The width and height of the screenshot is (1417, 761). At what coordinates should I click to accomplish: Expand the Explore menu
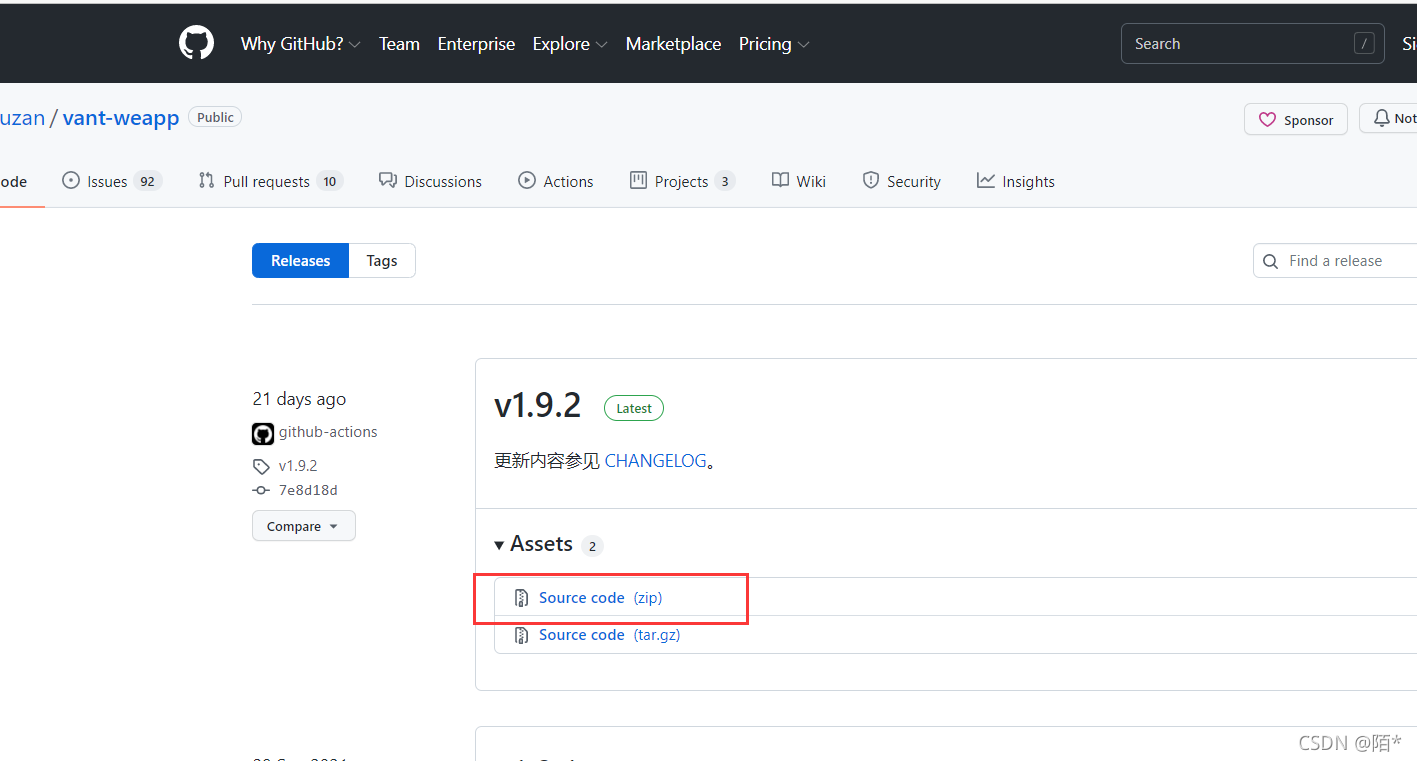pos(570,44)
